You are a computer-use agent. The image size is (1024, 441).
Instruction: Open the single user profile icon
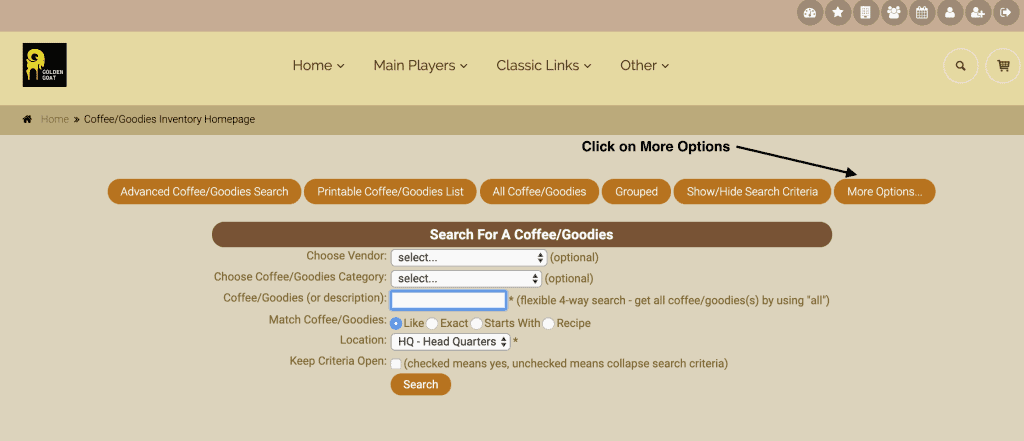950,13
